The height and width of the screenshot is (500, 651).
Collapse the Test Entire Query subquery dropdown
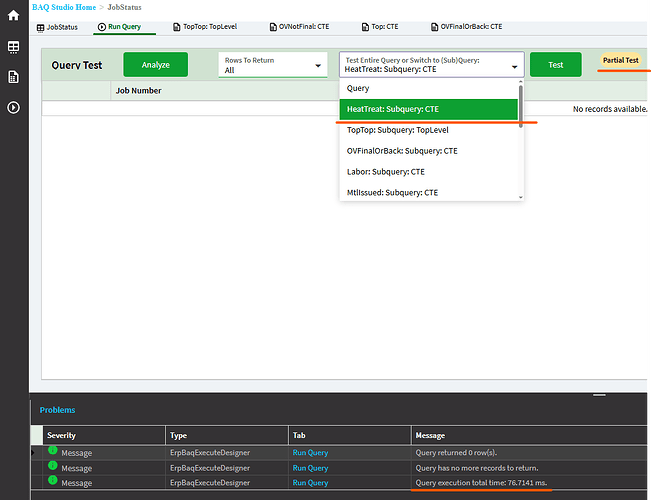point(515,66)
